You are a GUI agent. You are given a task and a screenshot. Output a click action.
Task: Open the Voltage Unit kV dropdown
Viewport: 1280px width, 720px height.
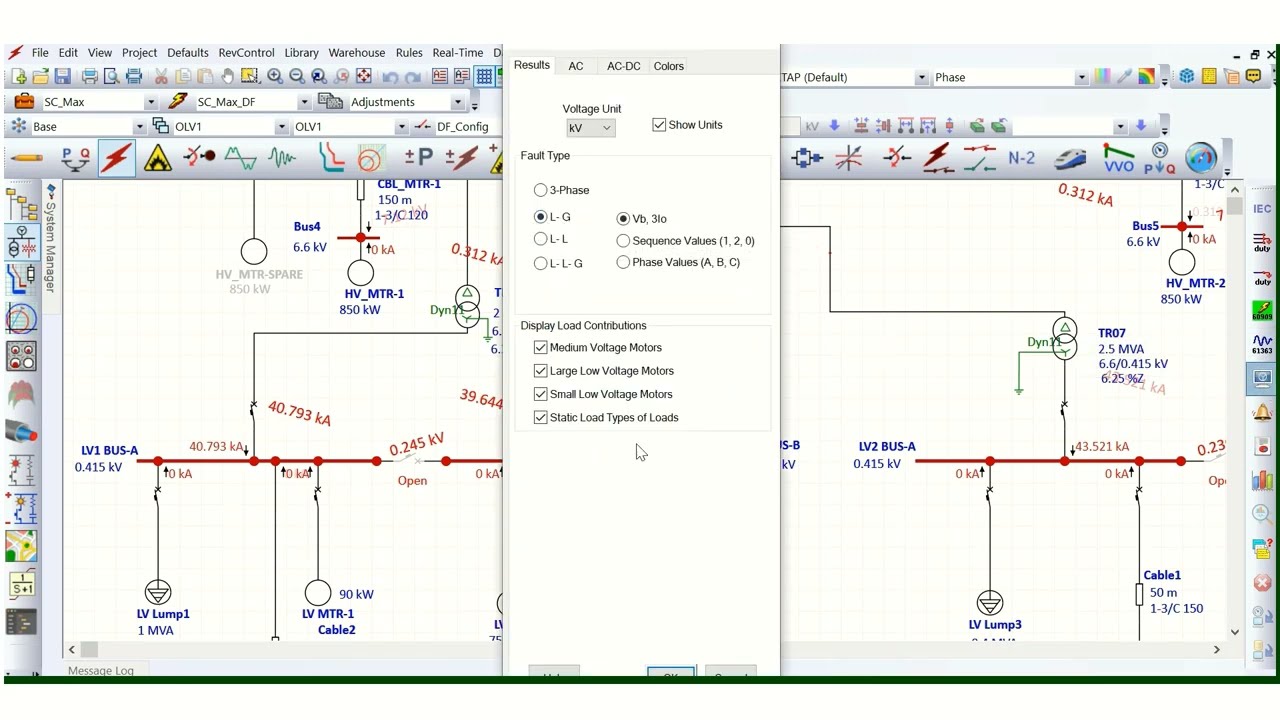coord(590,128)
